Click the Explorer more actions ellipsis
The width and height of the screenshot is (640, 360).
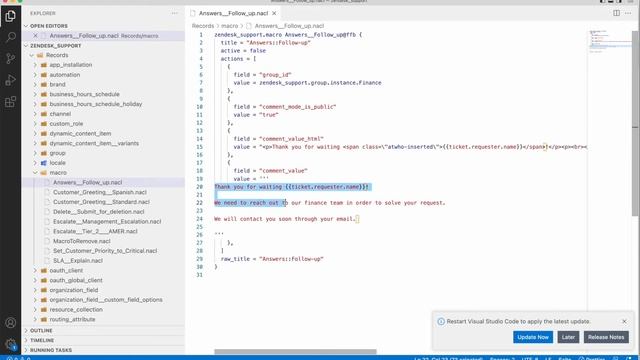point(175,13)
